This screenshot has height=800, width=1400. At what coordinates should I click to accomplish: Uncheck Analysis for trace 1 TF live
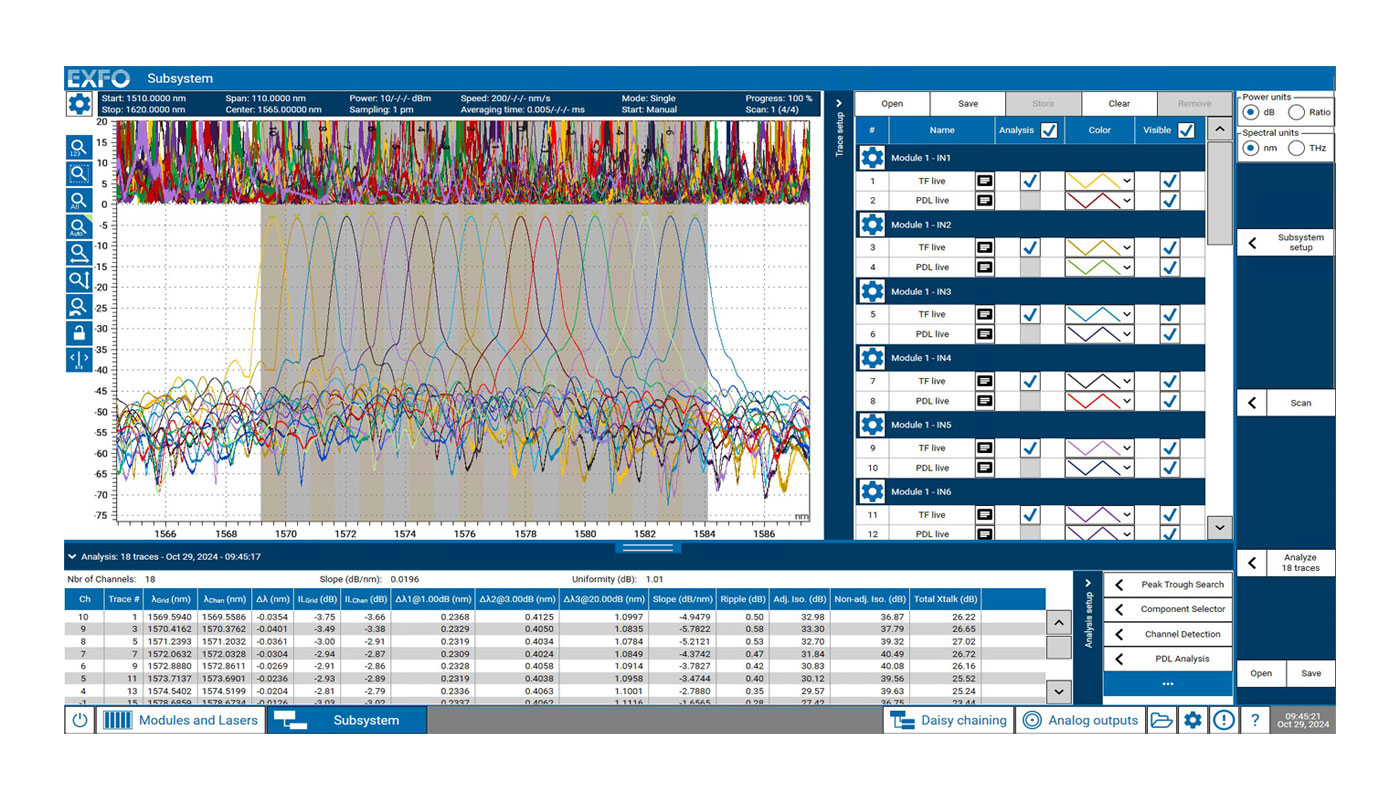(x=1029, y=180)
